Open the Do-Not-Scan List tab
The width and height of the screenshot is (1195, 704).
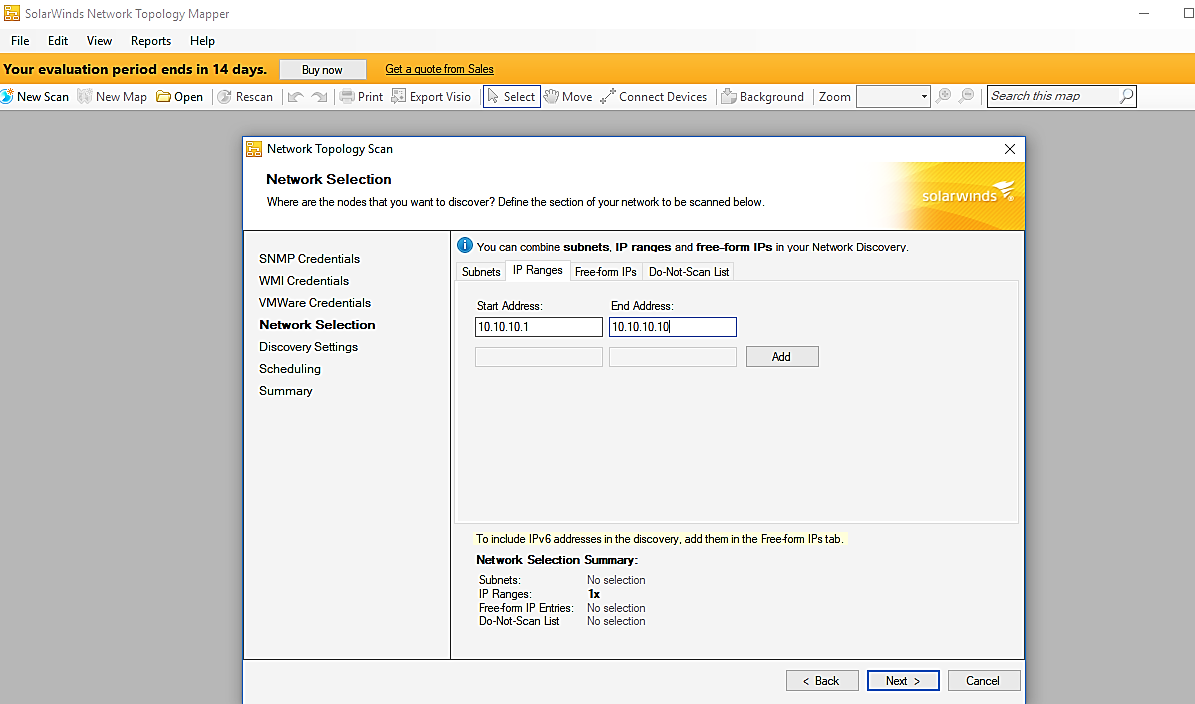pyautogui.click(x=689, y=272)
